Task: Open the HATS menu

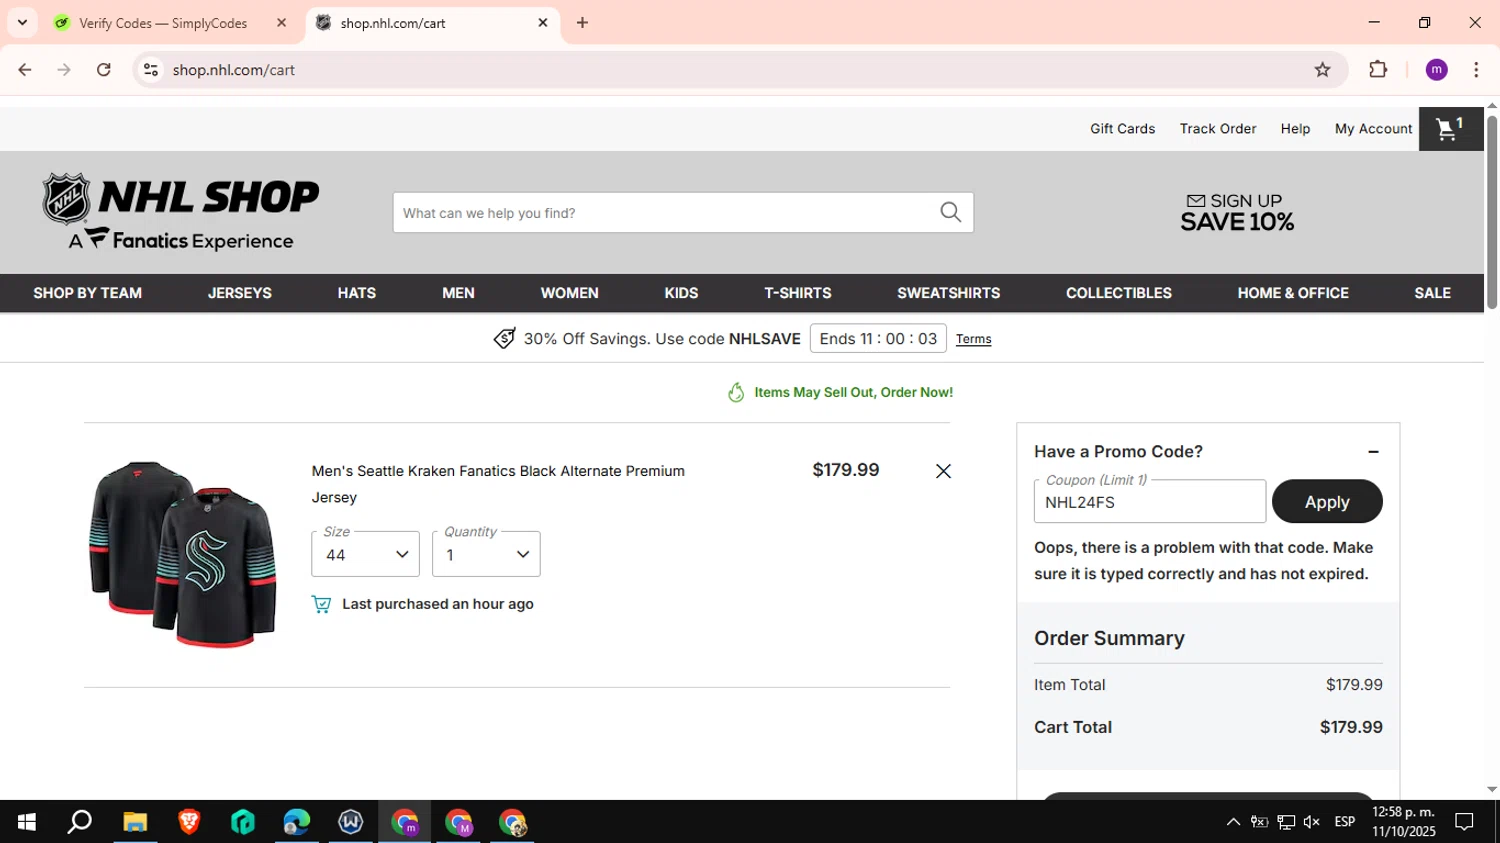Action: 357,293
